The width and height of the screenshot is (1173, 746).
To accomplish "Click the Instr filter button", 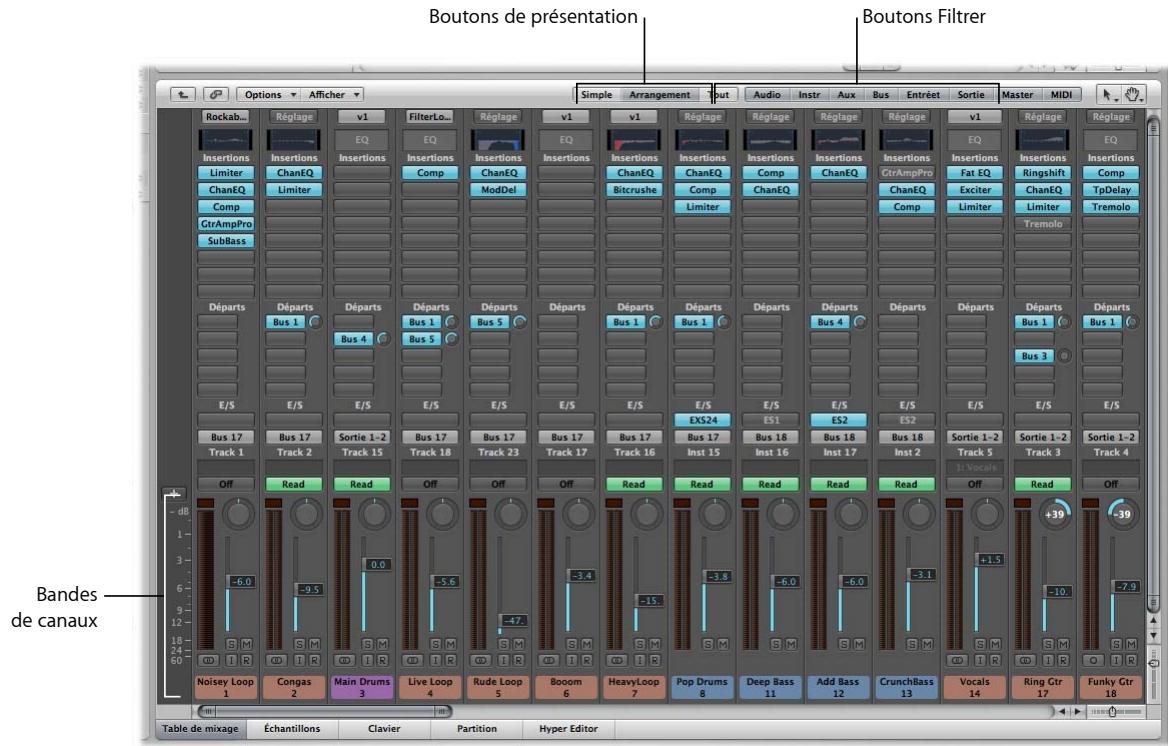I will [809, 95].
